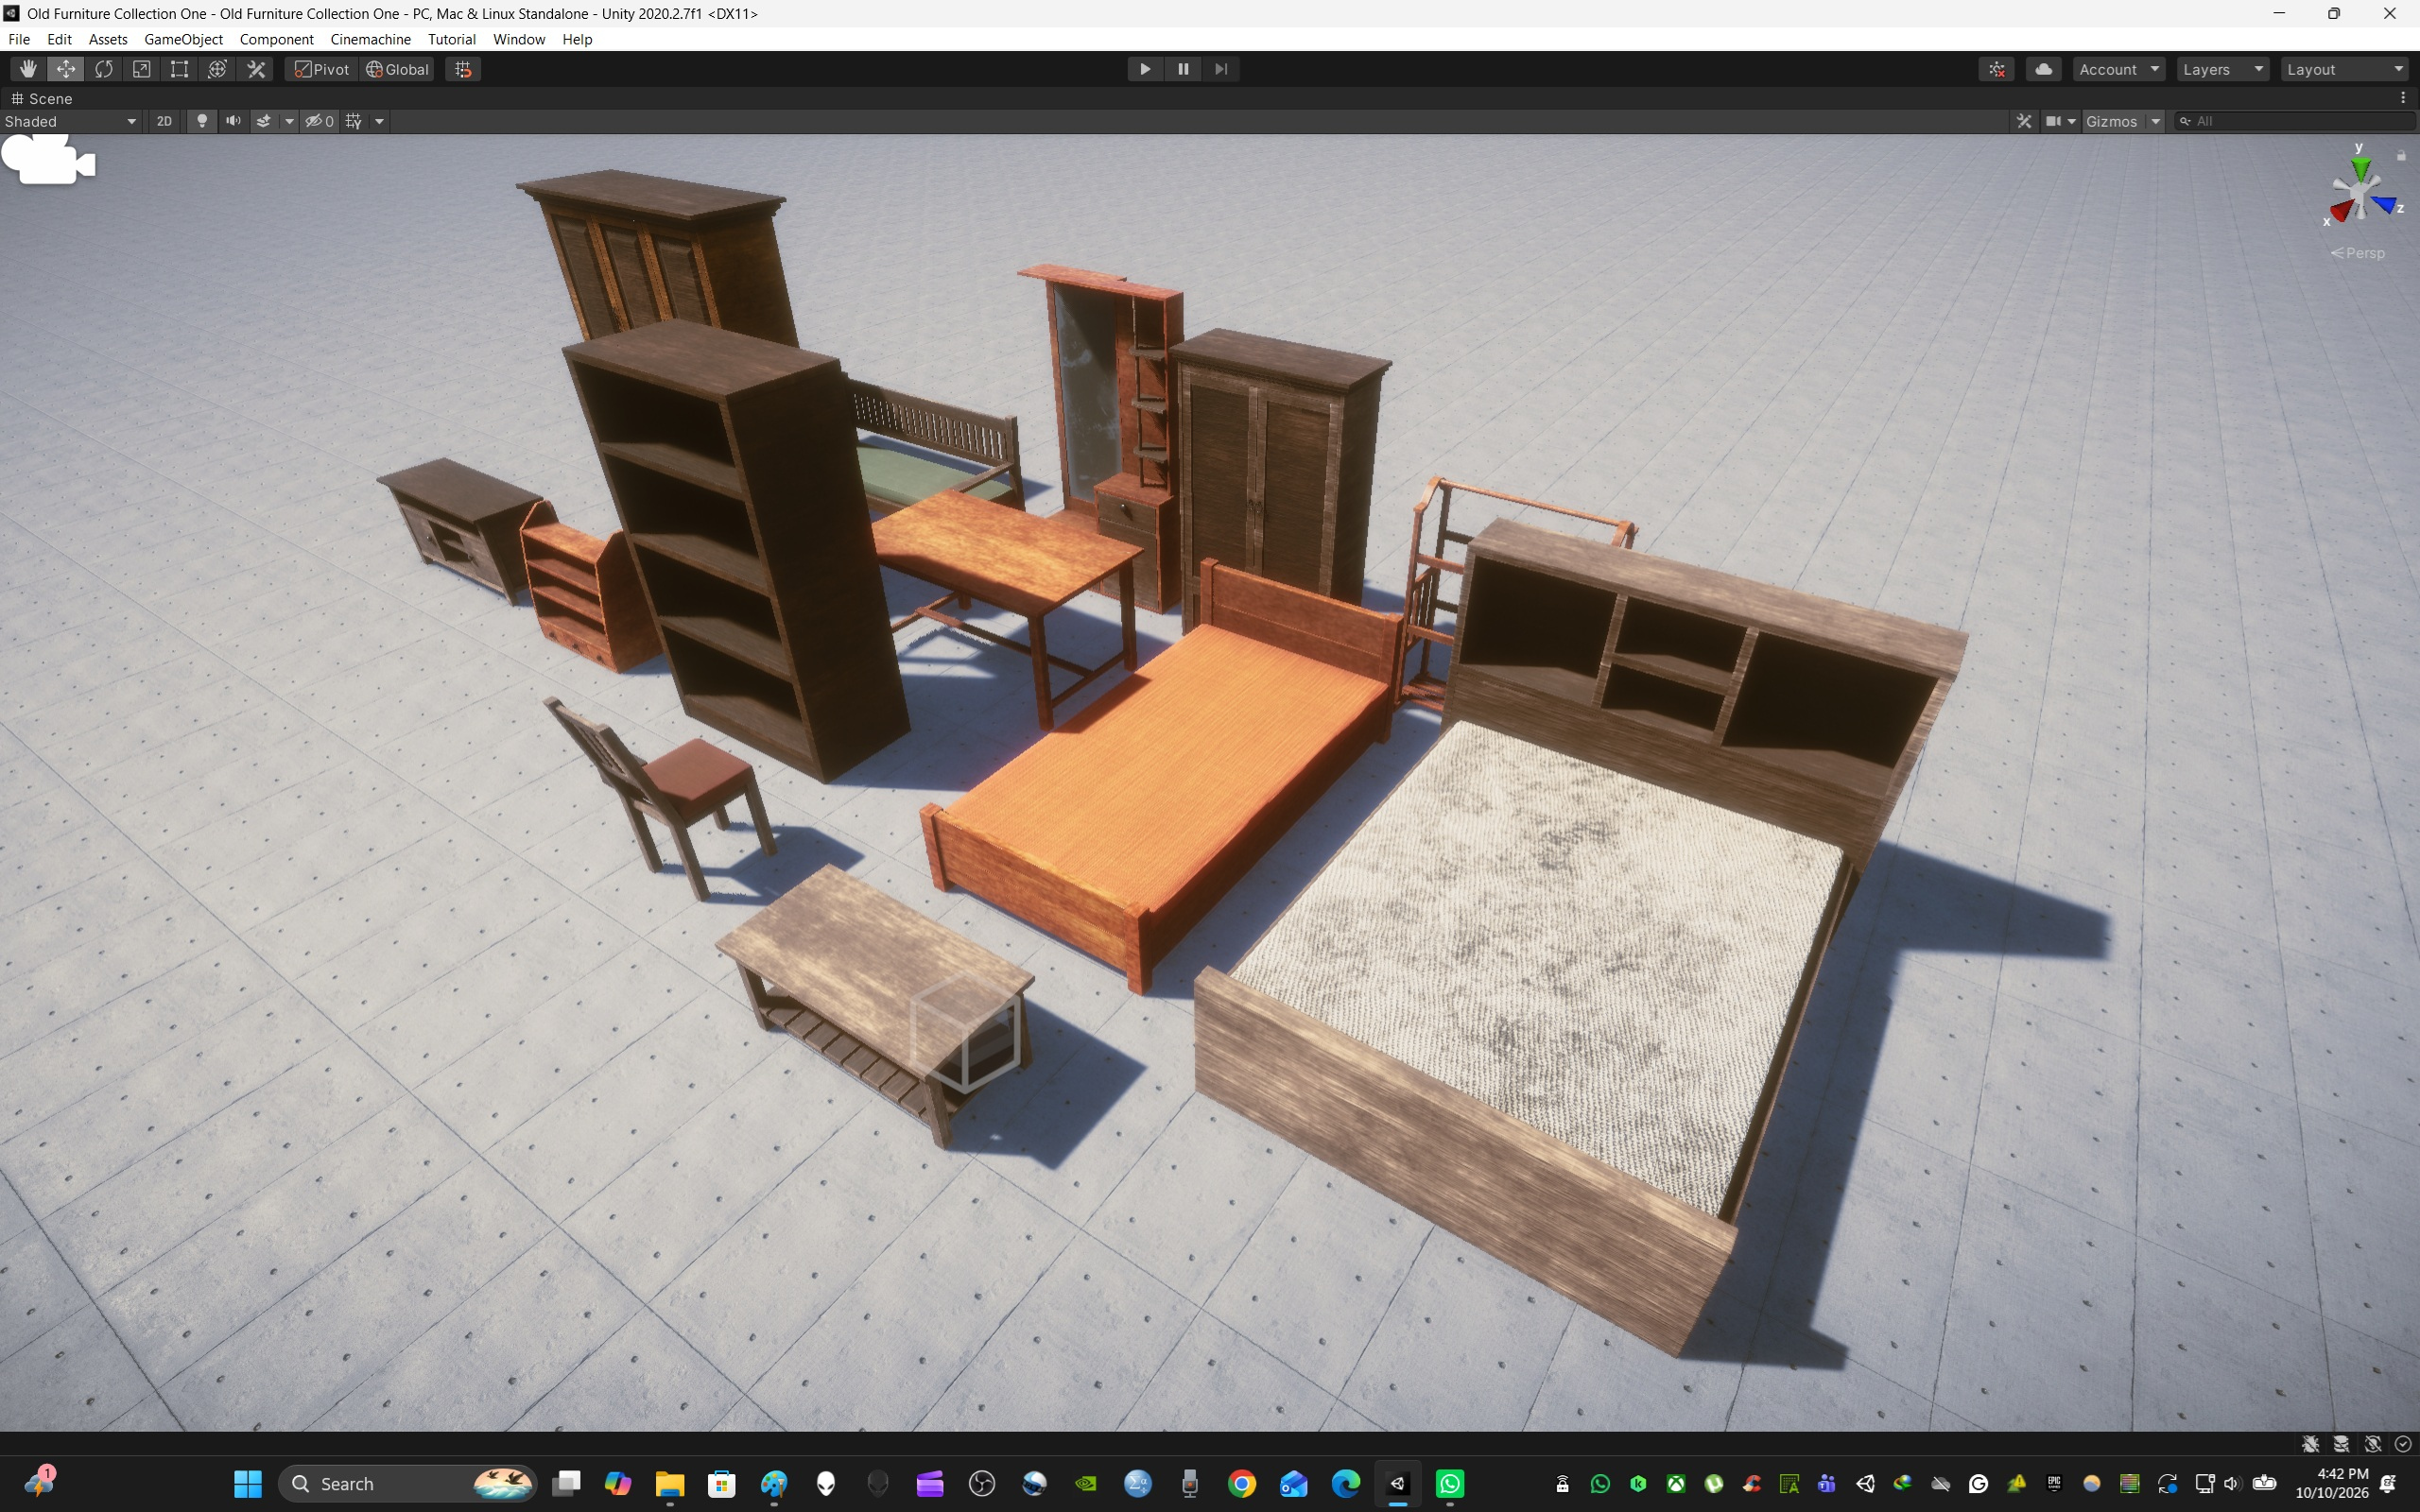
Task: Toggle Pivot handle position
Action: coord(322,69)
